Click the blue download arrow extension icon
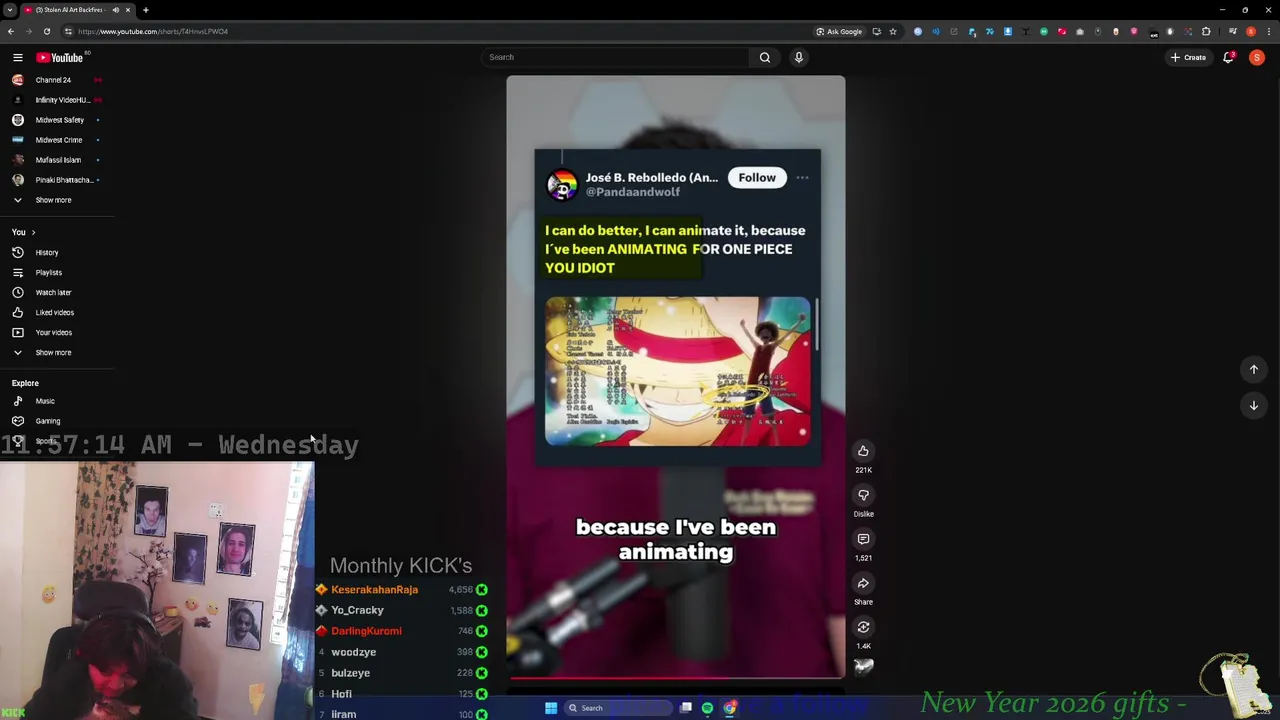Screen dimensions: 1280x720 [1008, 31]
